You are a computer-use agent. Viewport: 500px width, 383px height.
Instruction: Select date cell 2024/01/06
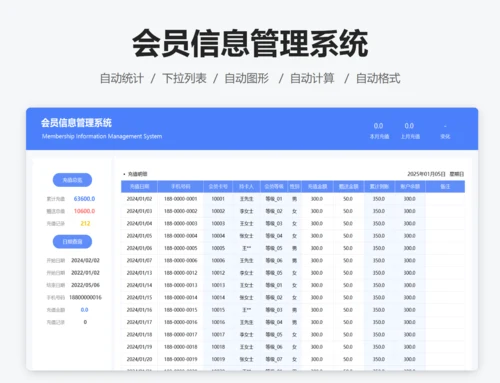139,248
